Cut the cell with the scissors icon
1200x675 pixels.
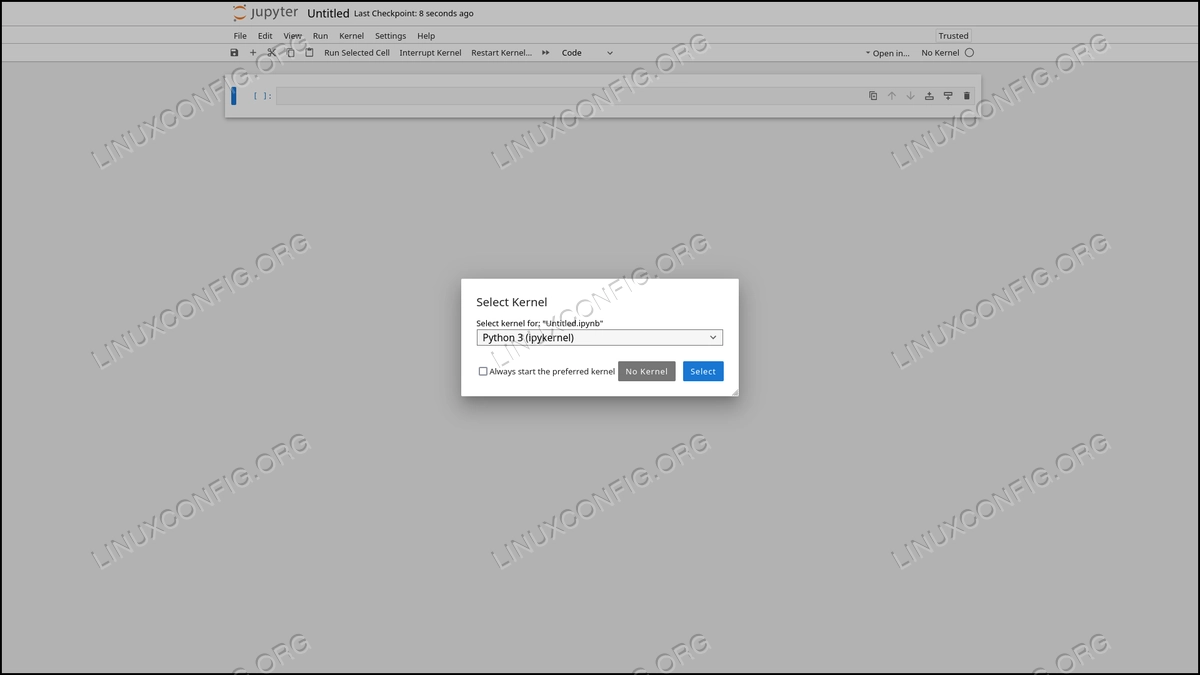point(271,53)
